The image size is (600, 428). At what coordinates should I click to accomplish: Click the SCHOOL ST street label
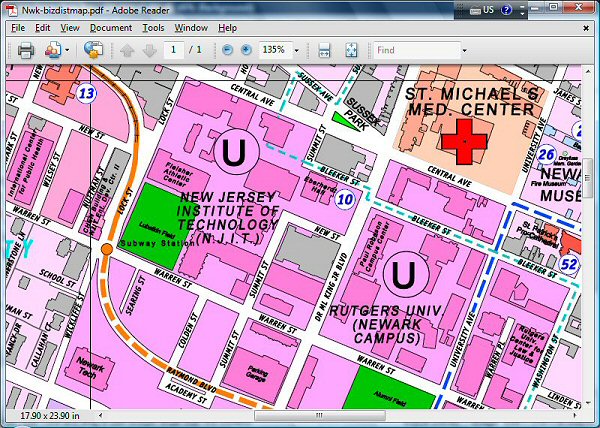coord(57,278)
